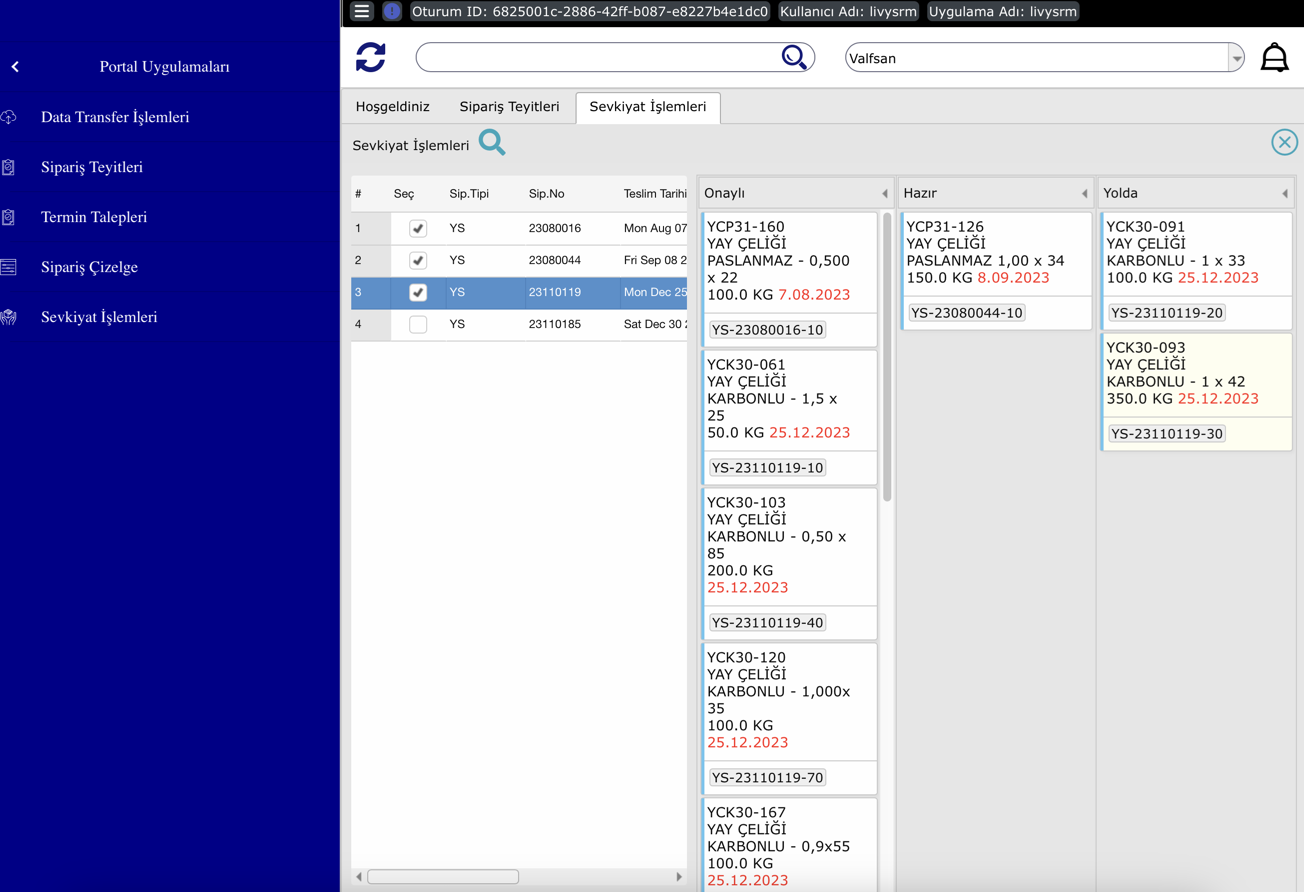Image resolution: width=1305 pixels, height=892 pixels.
Task: Collapse the Portal Uygulamaları sidebar arrow
Action: [15, 67]
